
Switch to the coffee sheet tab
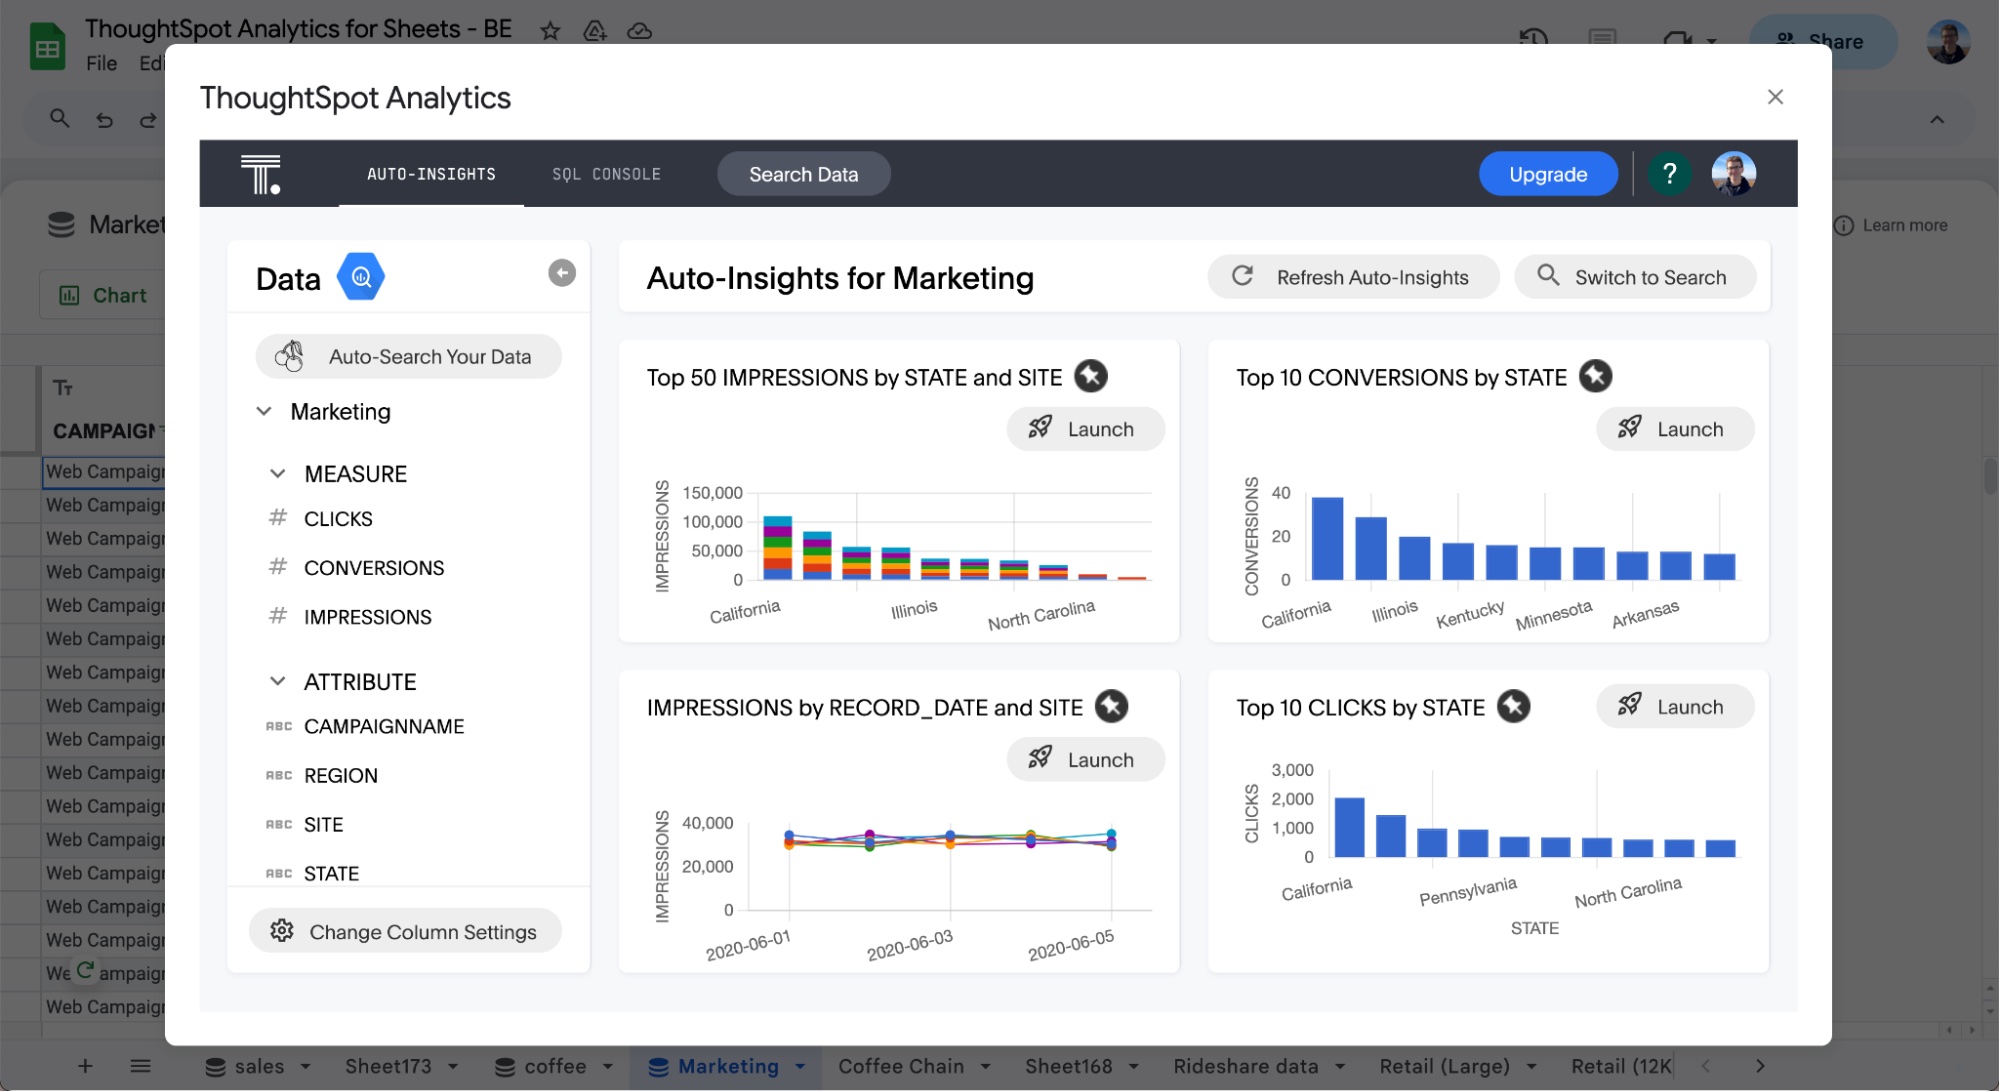click(x=555, y=1066)
